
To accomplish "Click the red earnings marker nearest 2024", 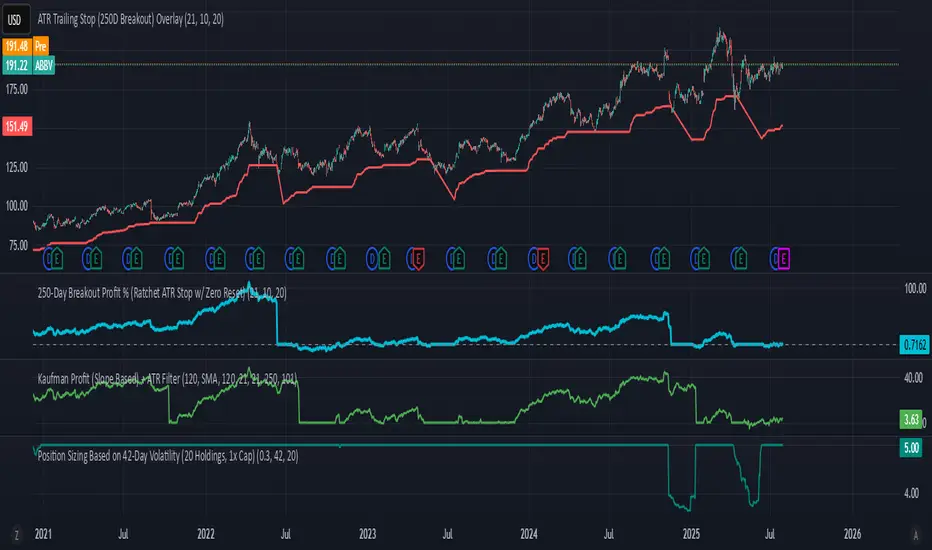I will point(541,259).
